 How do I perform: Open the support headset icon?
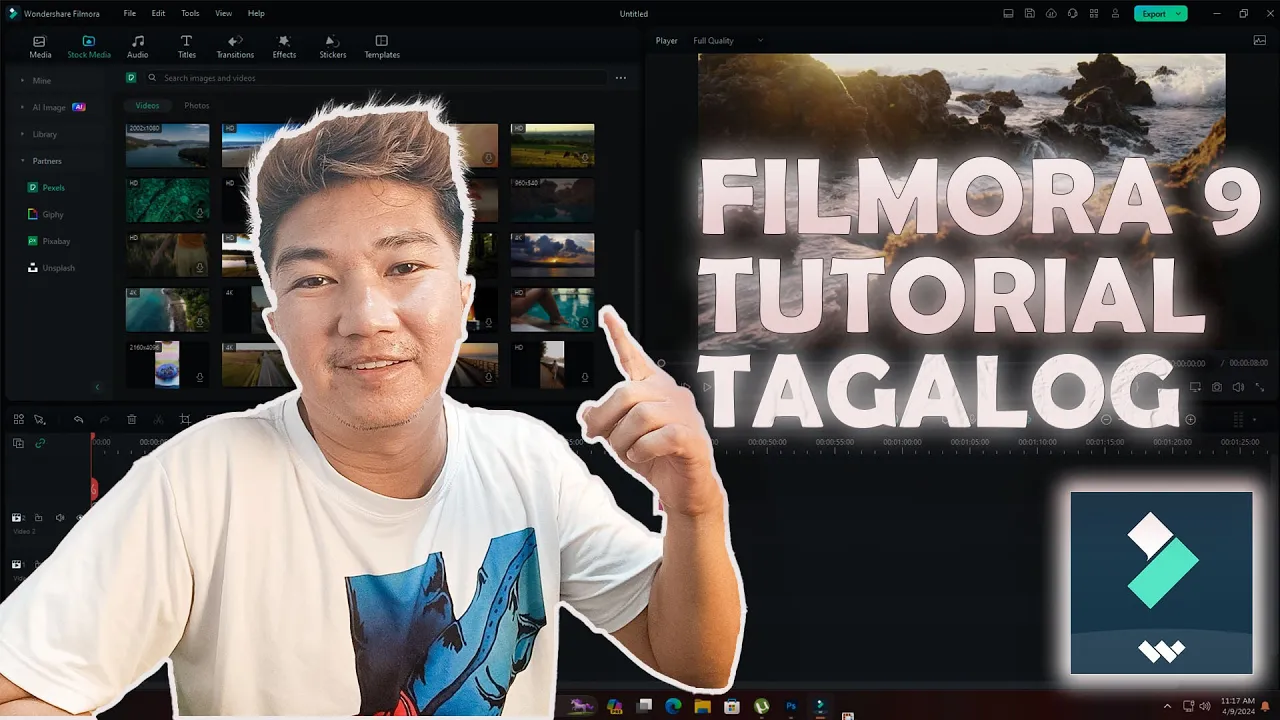coord(1072,13)
